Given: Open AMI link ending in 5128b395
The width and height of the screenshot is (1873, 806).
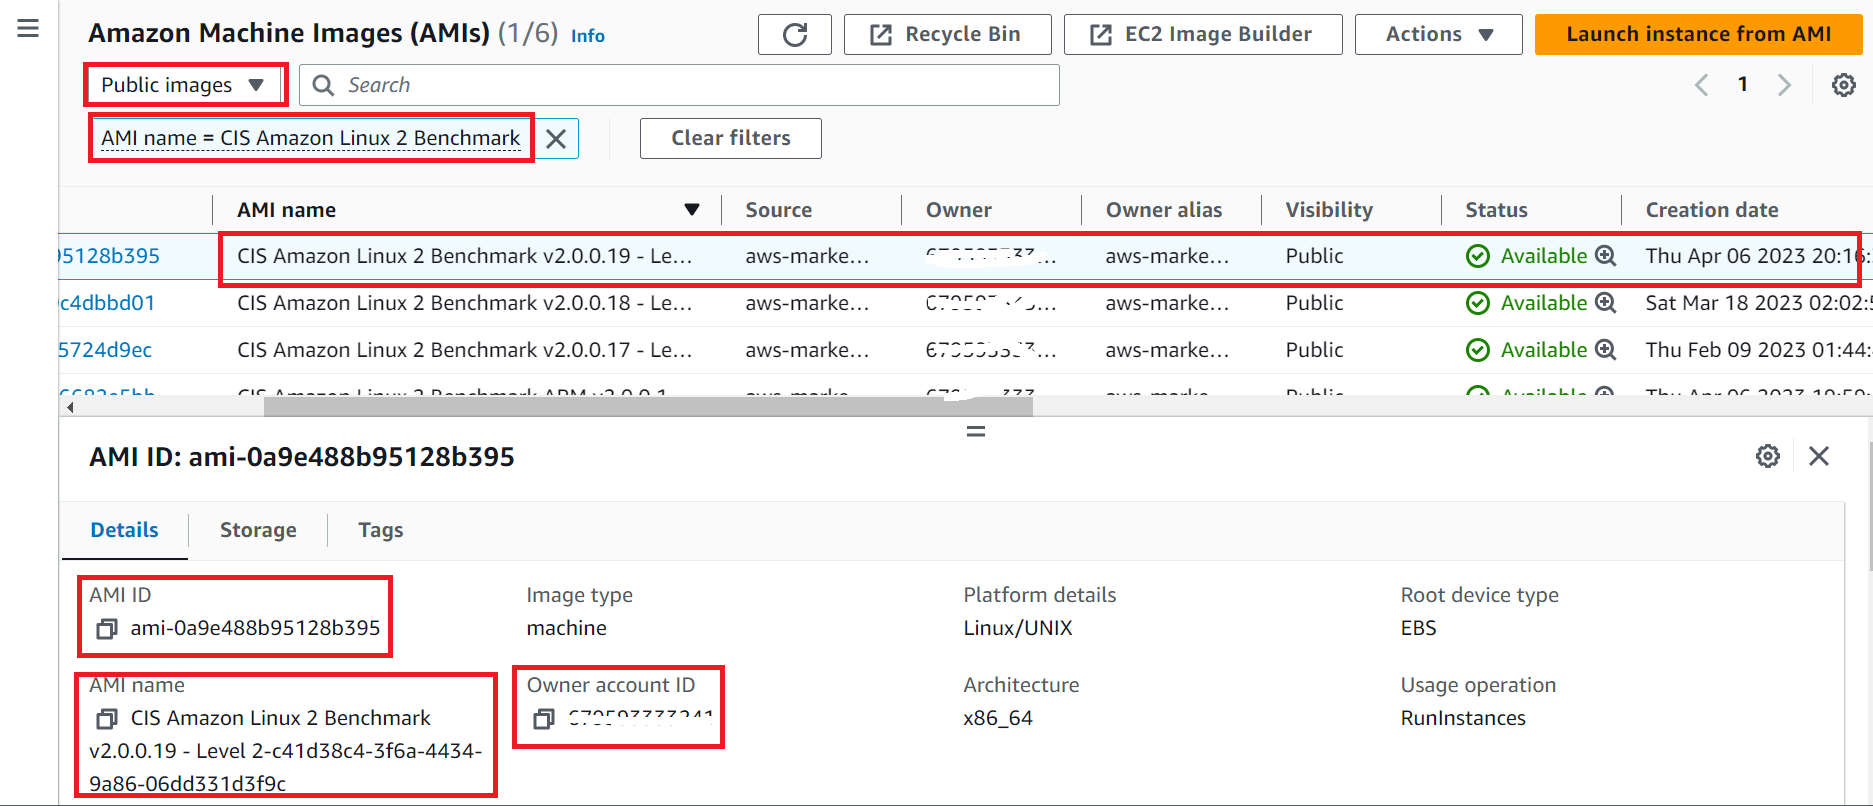Looking at the screenshot, I should point(109,256).
